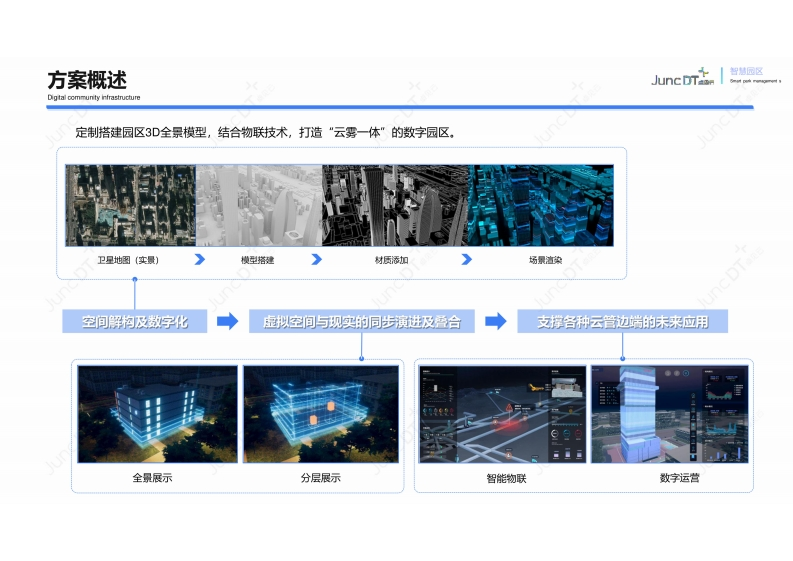793x561 pixels.
Task: Click the 智能物联 caption
Action: pos(506,478)
